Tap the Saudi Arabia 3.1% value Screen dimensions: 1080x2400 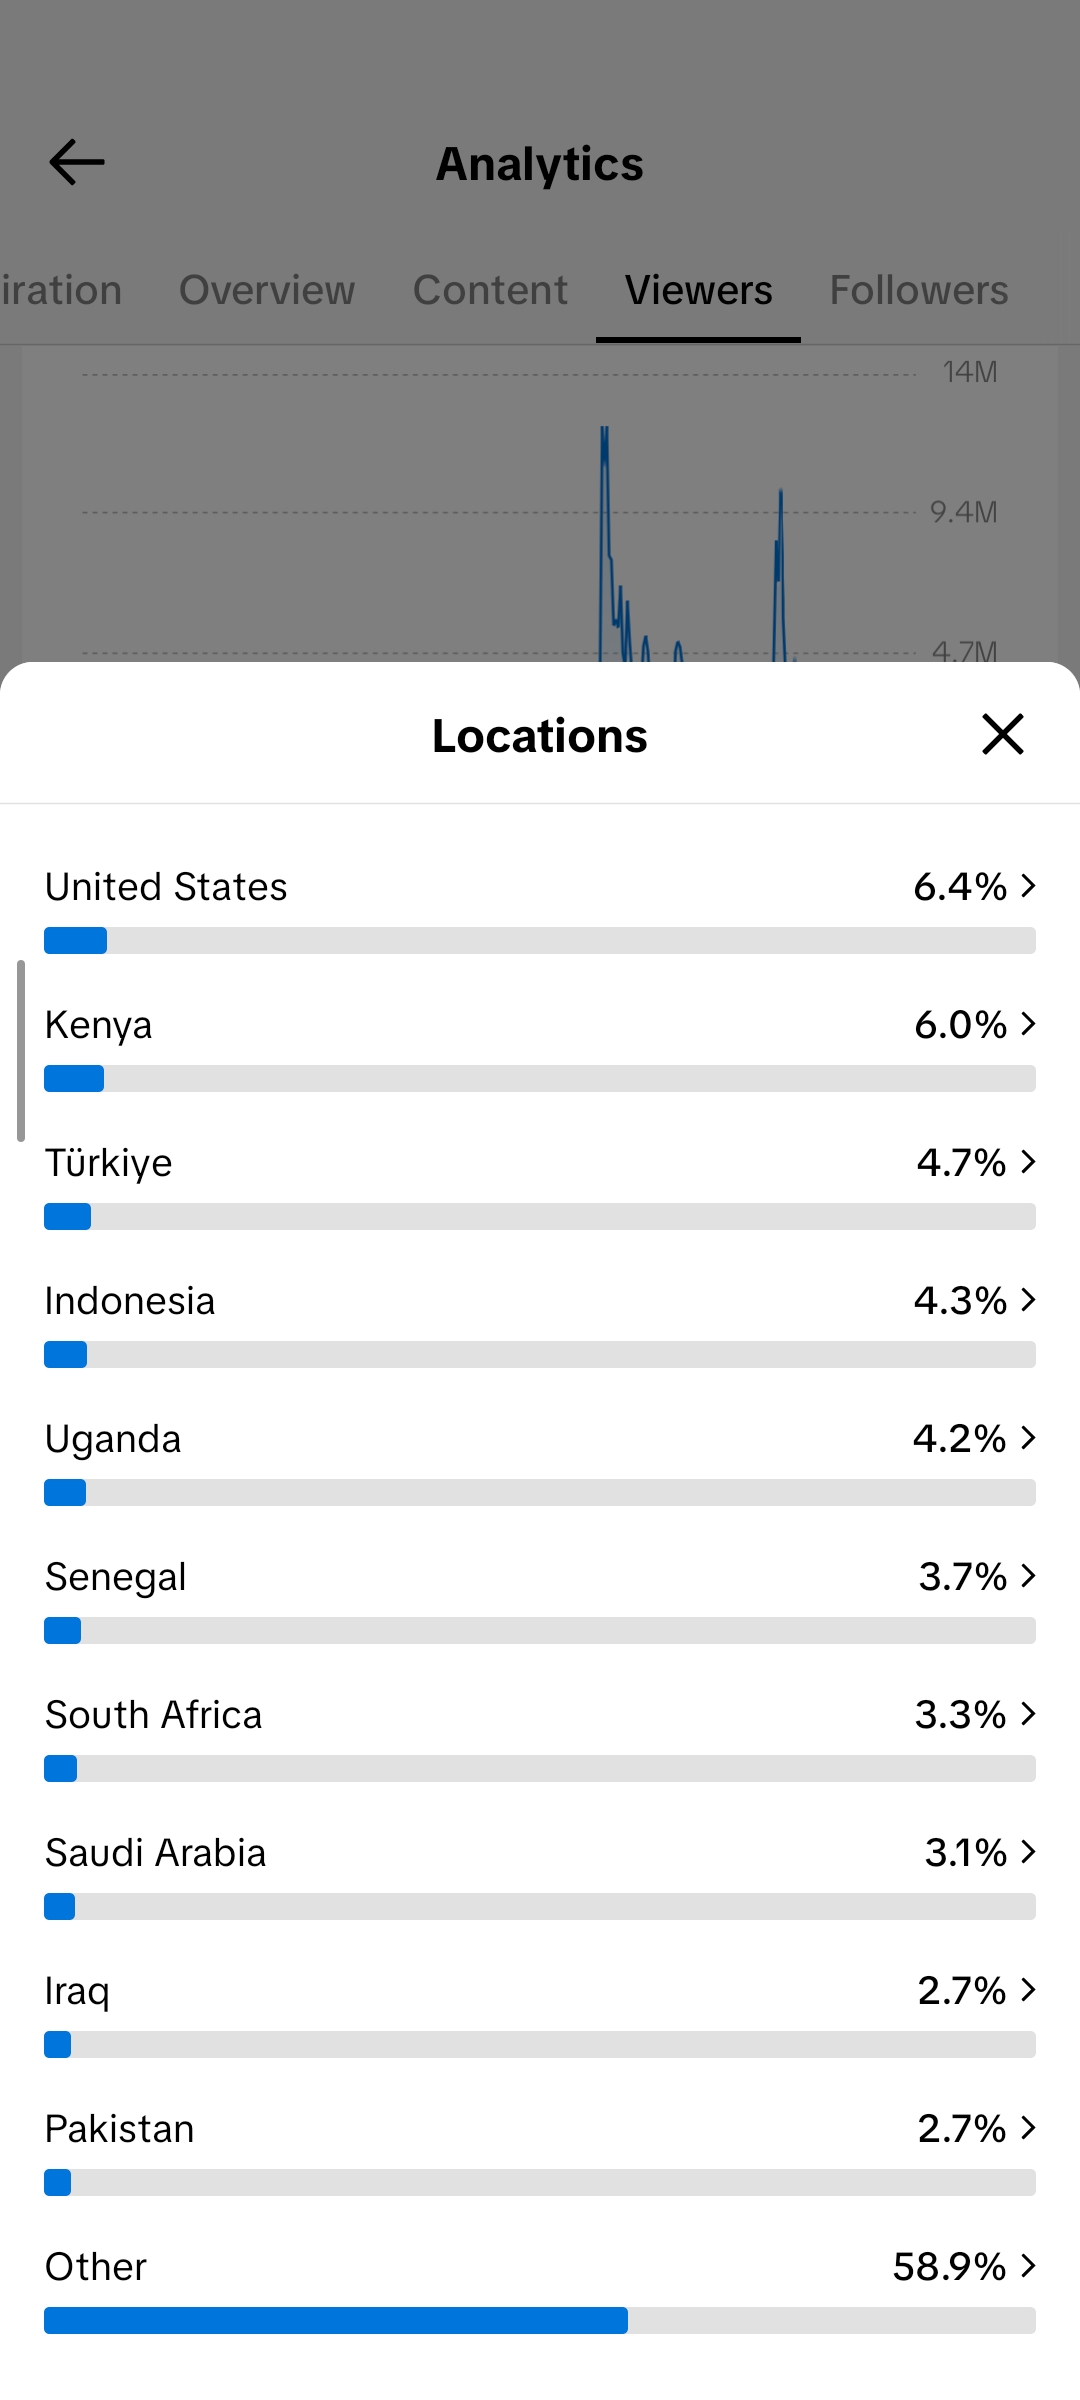pyautogui.click(x=965, y=1853)
